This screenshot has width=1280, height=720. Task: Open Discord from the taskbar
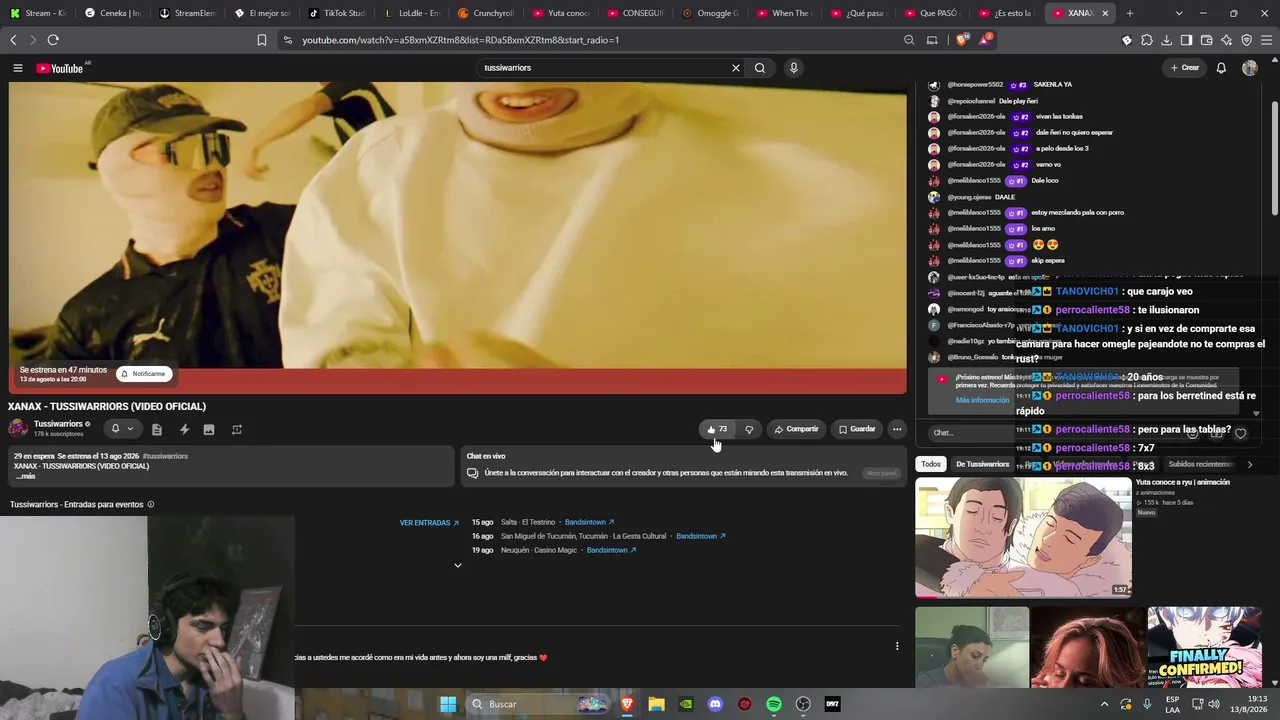point(715,704)
